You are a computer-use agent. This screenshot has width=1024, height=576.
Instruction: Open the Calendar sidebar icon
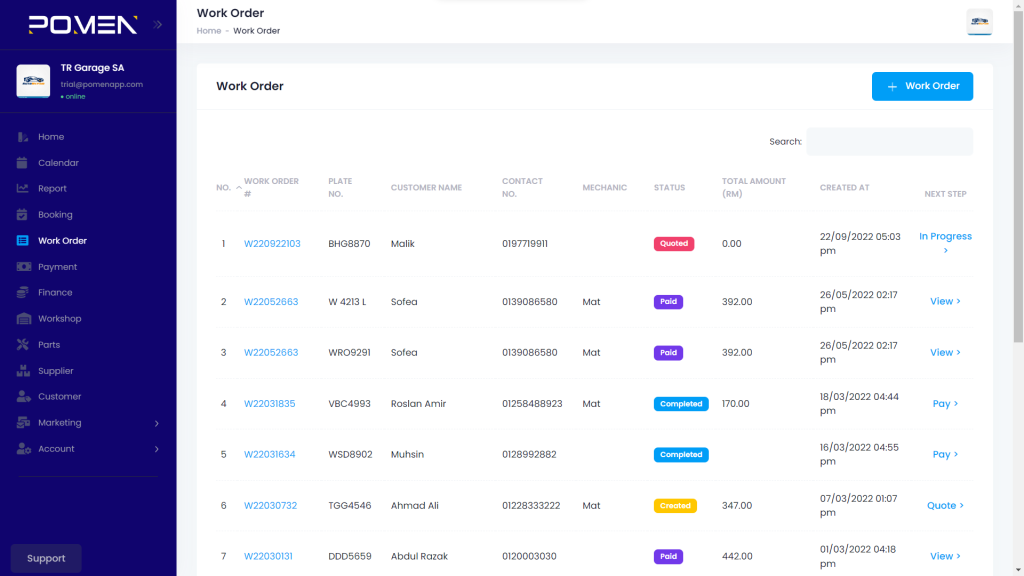pyautogui.click(x=23, y=163)
